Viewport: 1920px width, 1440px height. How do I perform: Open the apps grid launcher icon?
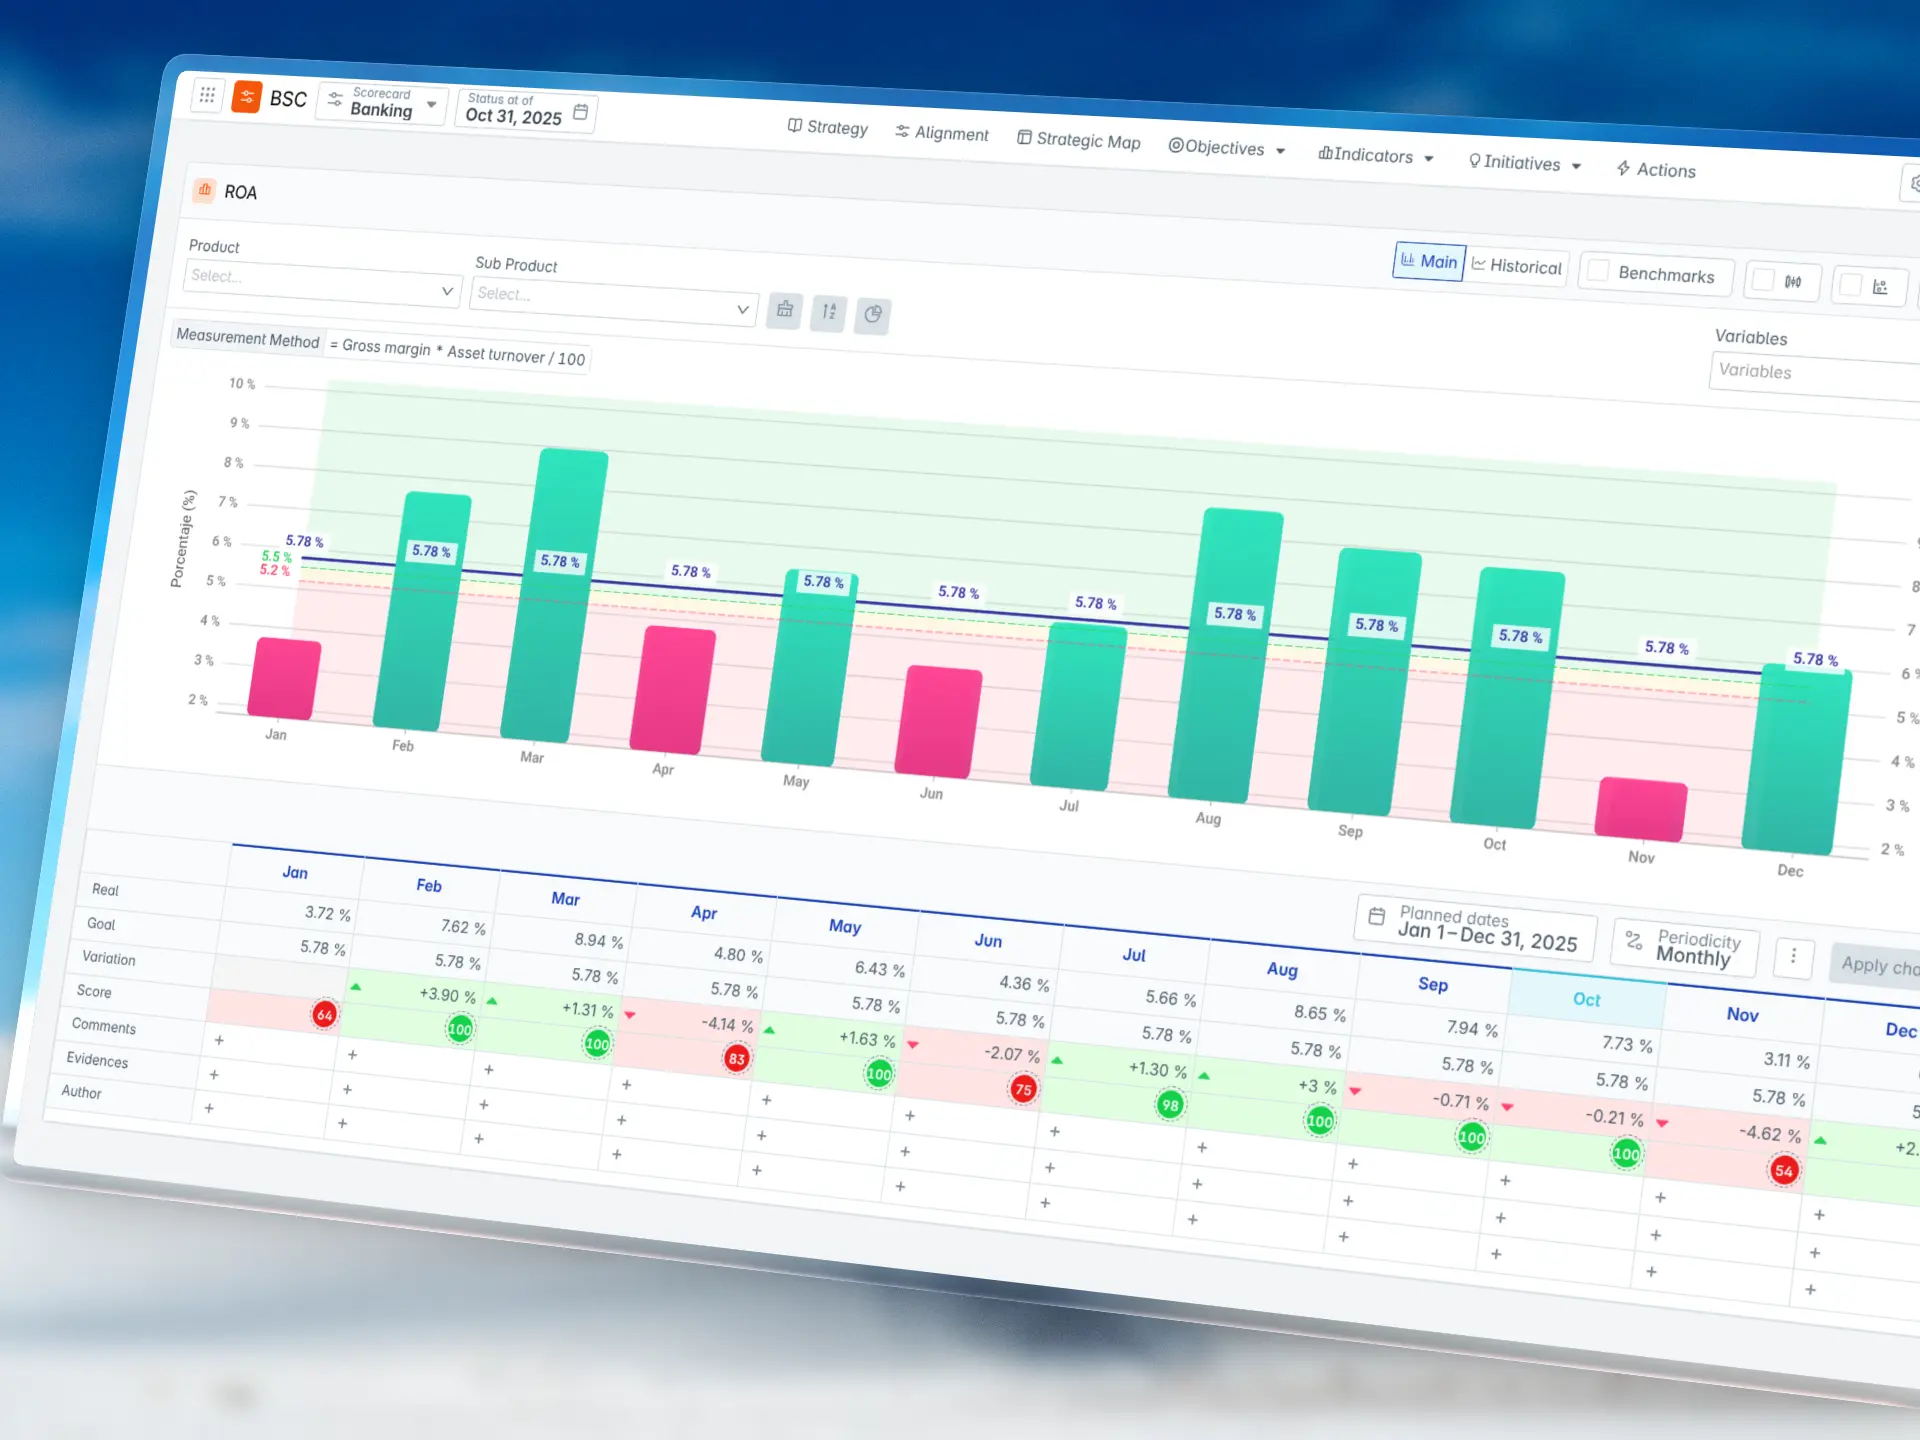(x=207, y=96)
